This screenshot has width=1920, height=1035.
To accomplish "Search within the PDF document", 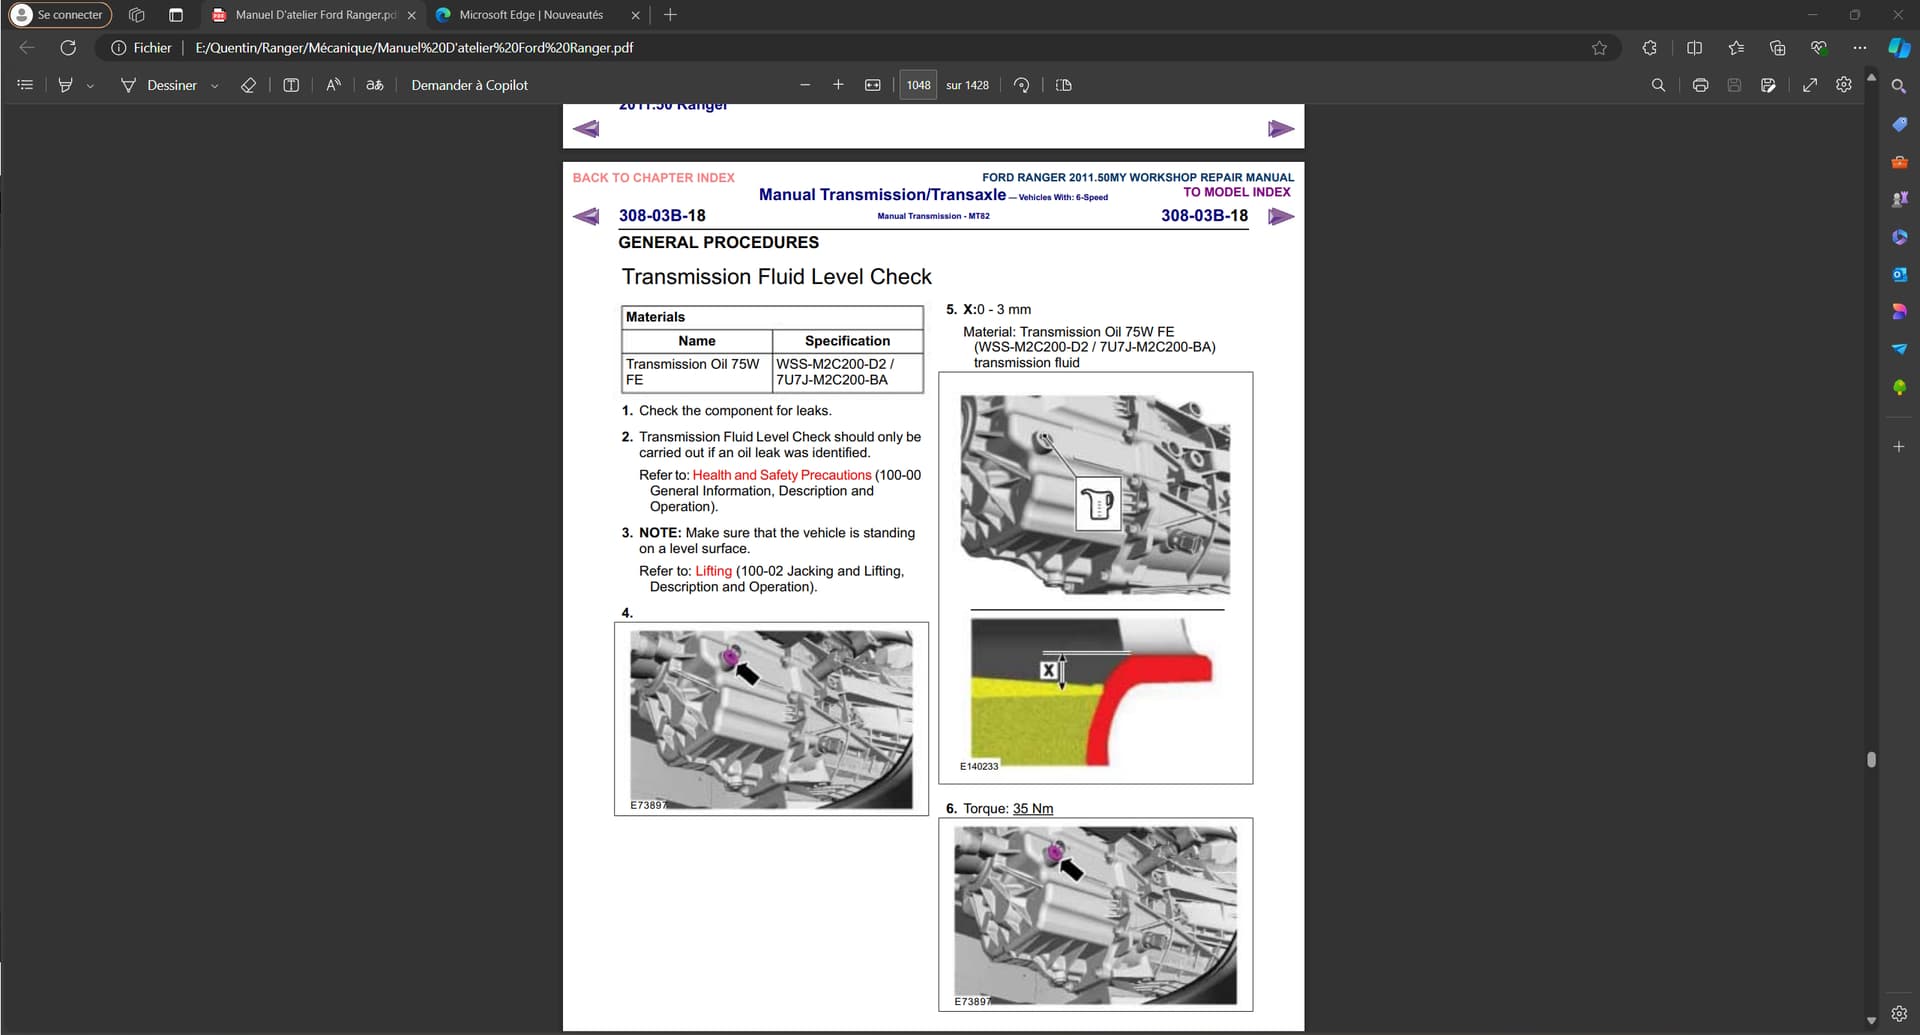I will tap(1658, 85).
